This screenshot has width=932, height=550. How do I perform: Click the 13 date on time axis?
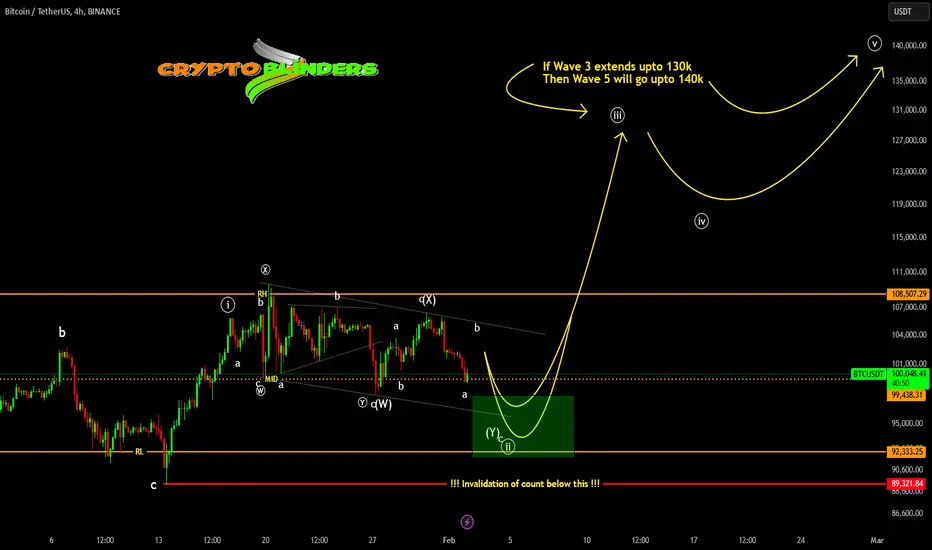coord(158,540)
